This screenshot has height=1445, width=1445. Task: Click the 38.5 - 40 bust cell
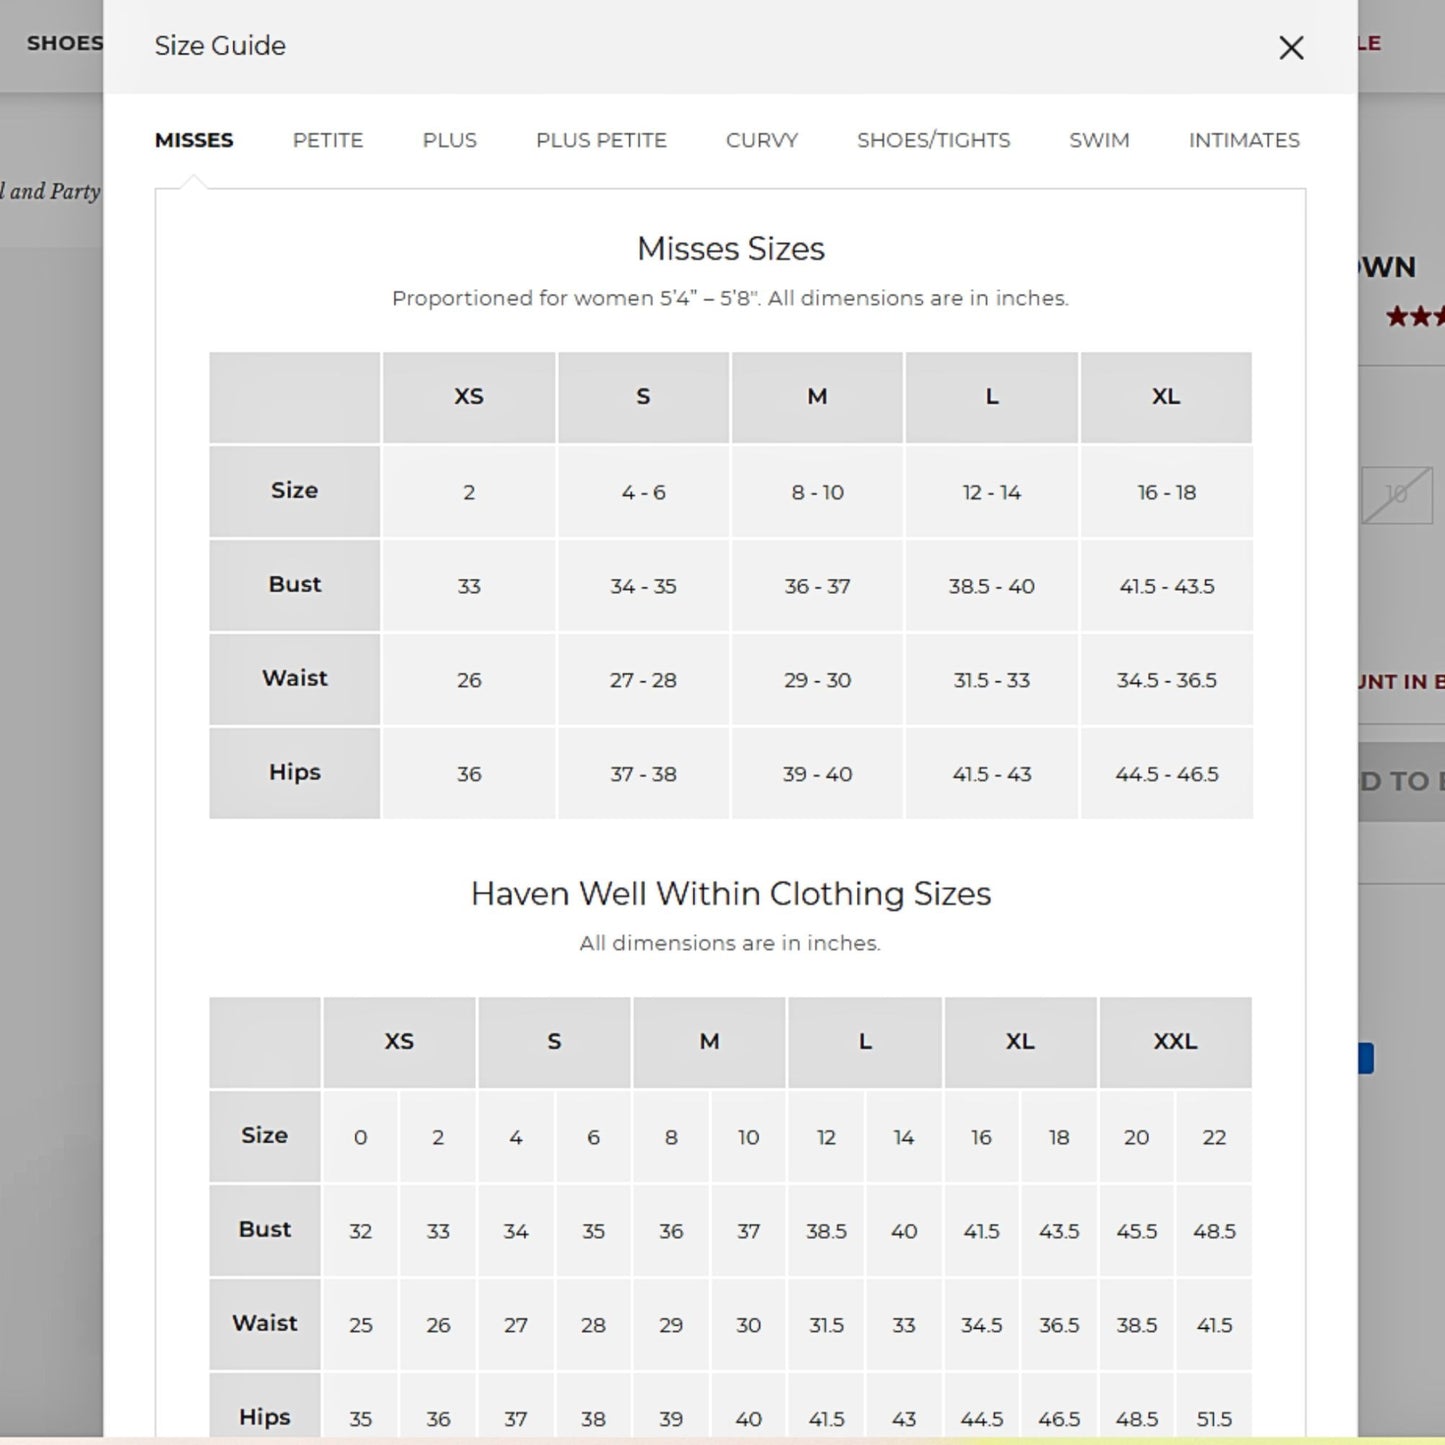[x=991, y=586]
